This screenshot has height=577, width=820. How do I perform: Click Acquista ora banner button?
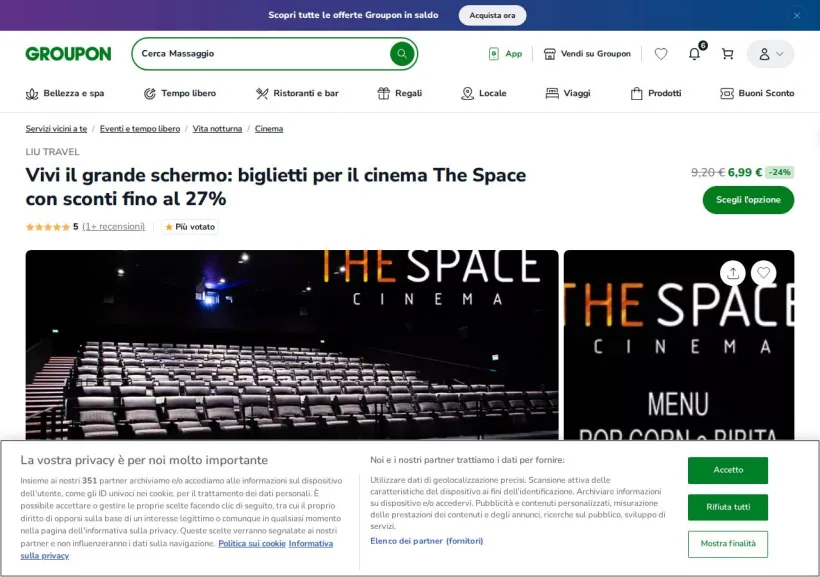pyautogui.click(x=492, y=15)
